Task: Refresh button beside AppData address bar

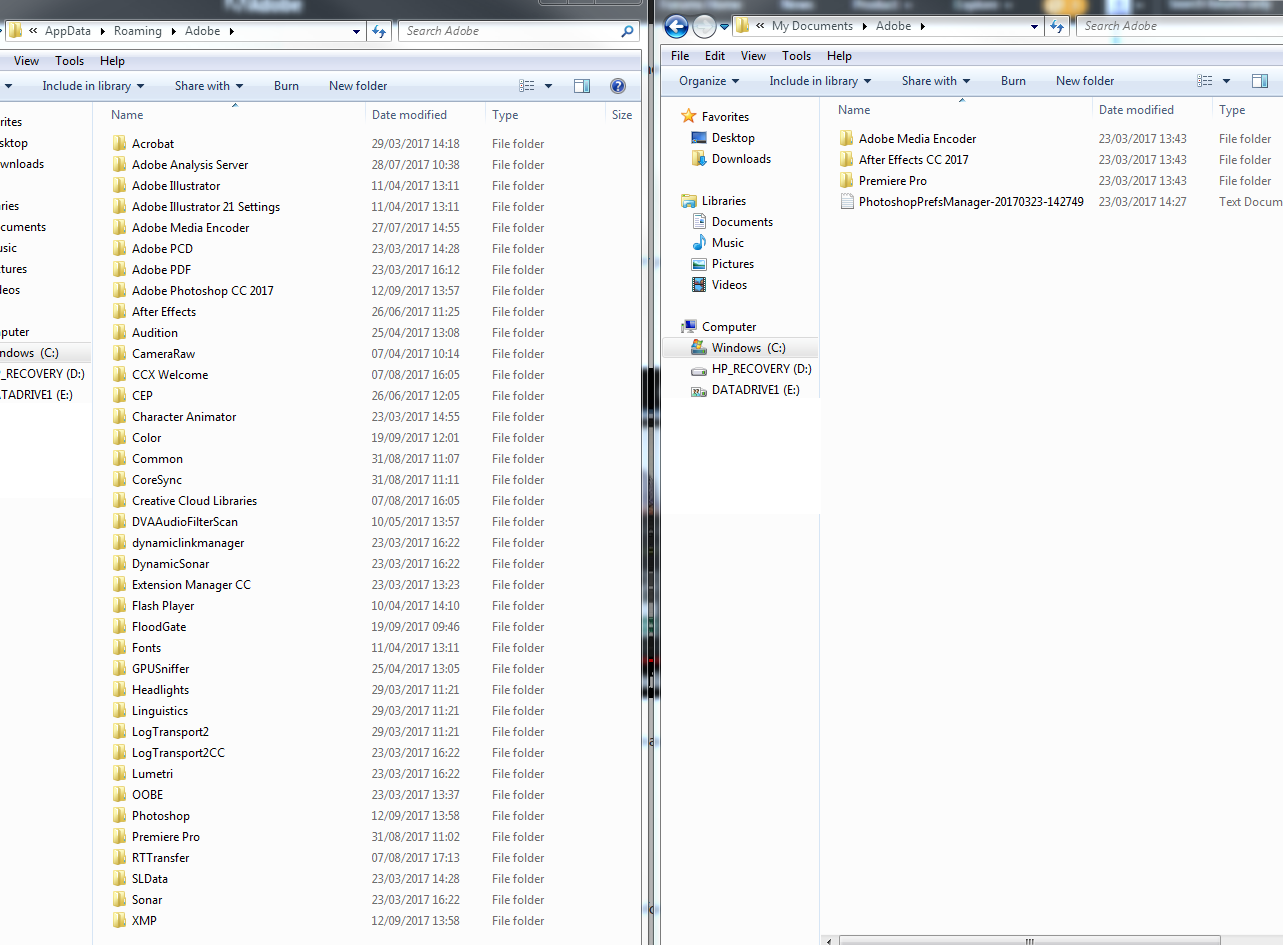Action: pos(379,31)
